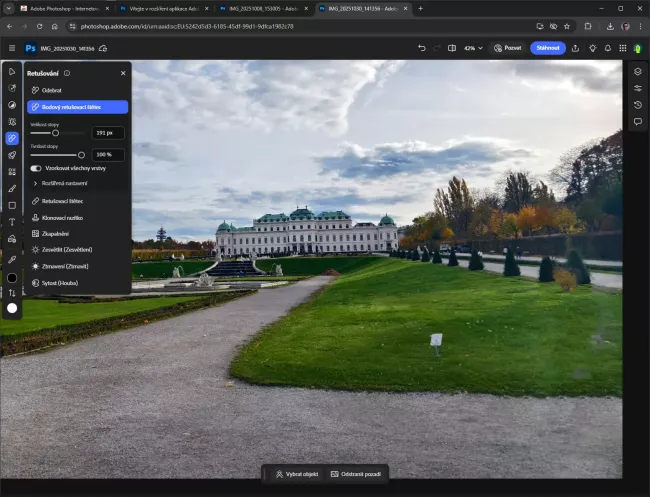Open the tab search dropdown arrow
This screenshot has width=650, height=497.
(x=9, y=8)
